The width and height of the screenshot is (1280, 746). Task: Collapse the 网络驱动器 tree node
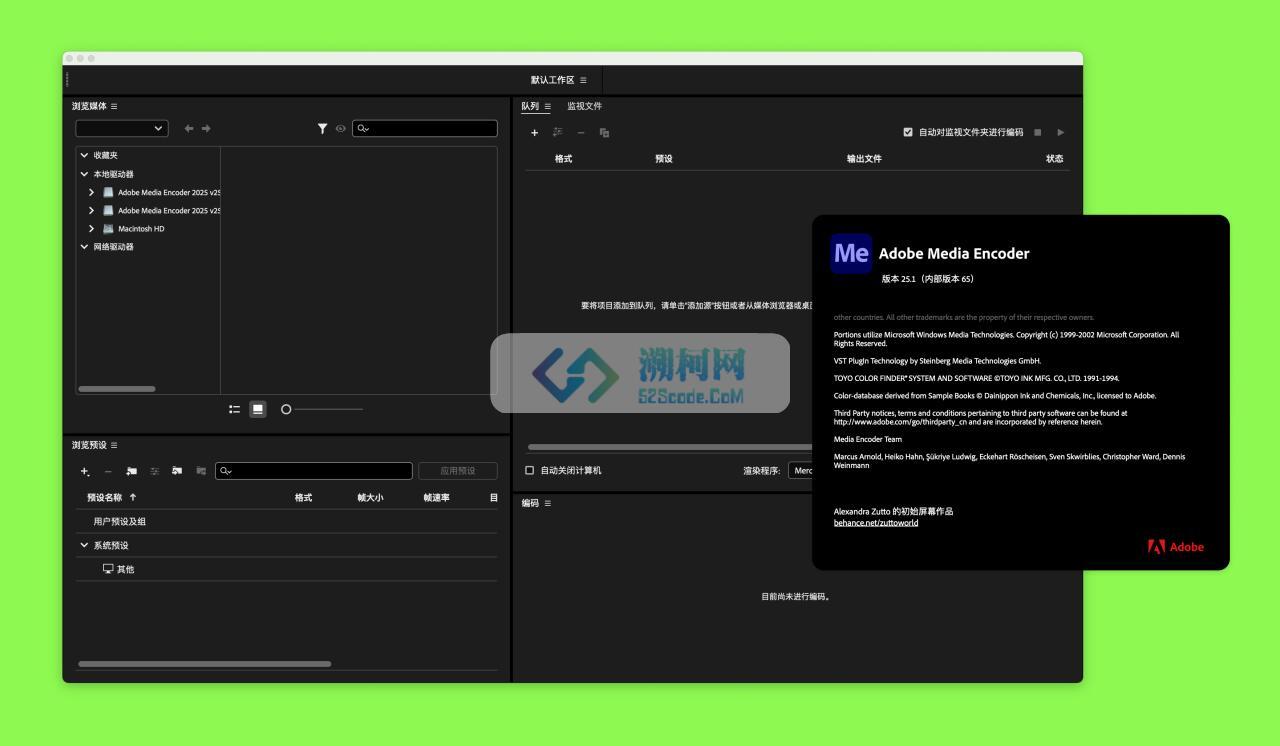84,246
